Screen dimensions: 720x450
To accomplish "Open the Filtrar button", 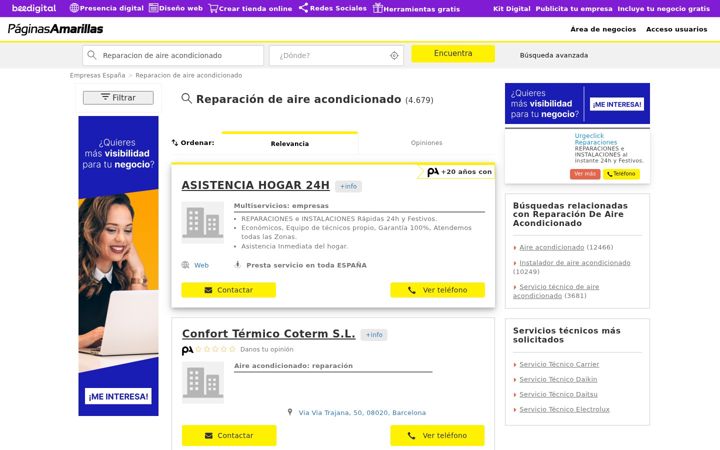I will tap(118, 98).
